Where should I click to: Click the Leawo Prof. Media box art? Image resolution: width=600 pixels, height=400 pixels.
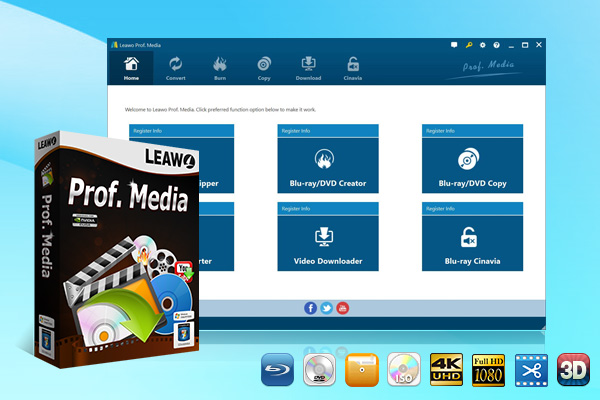pos(117,249)
